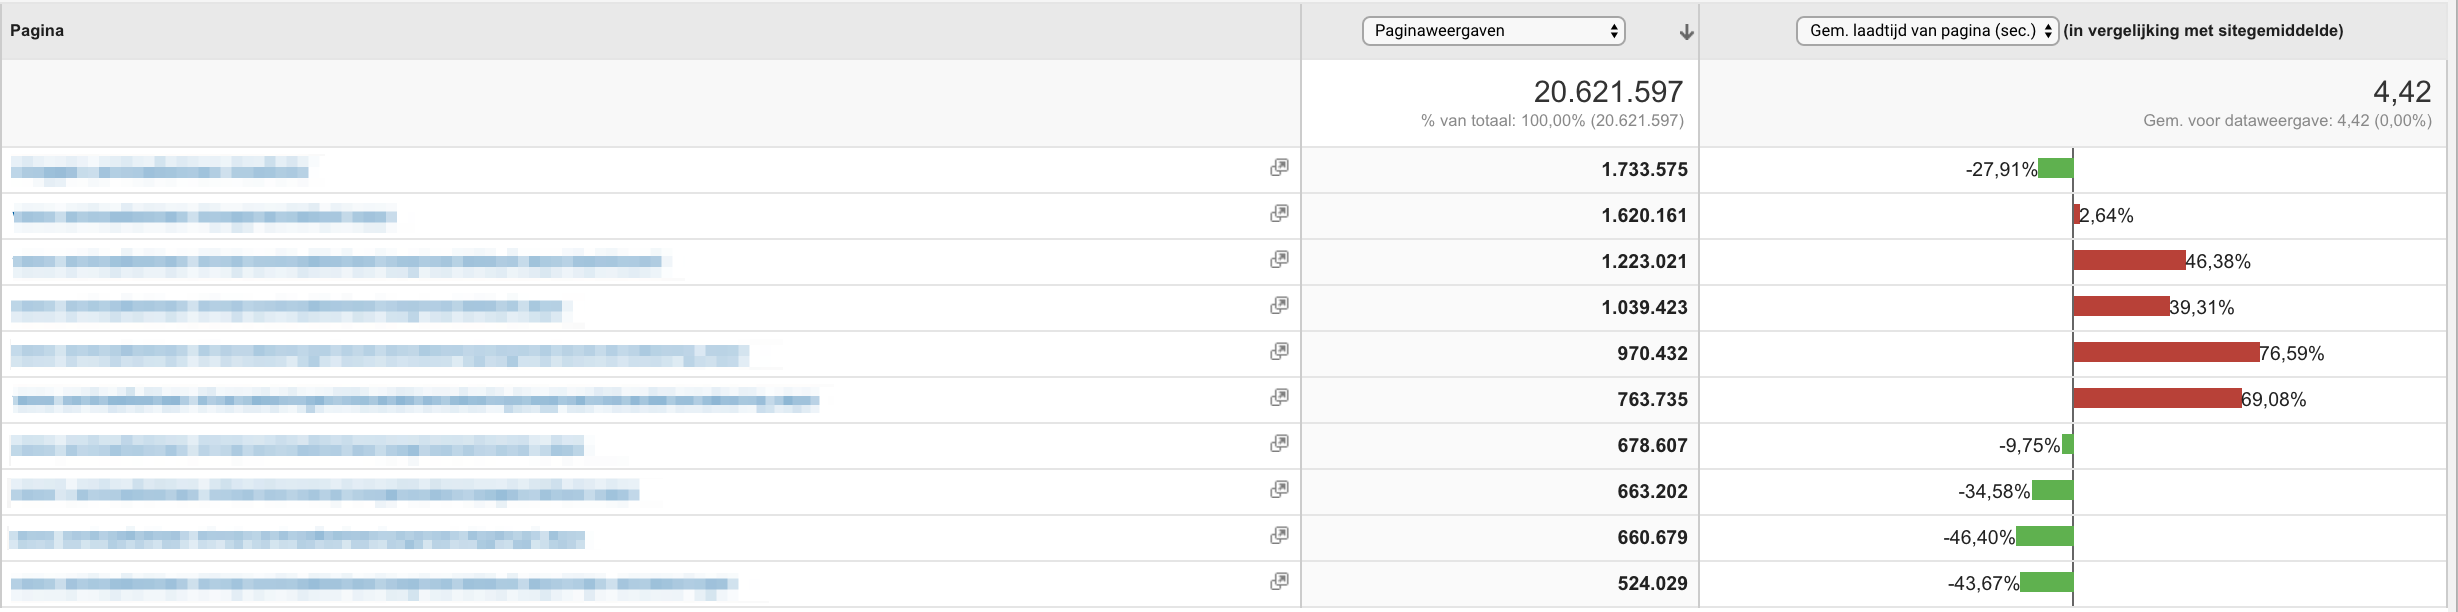Click the red 46,38% load time bar
The width and height of the screenshot is (2458, 612).
[x=2130, y=260]
